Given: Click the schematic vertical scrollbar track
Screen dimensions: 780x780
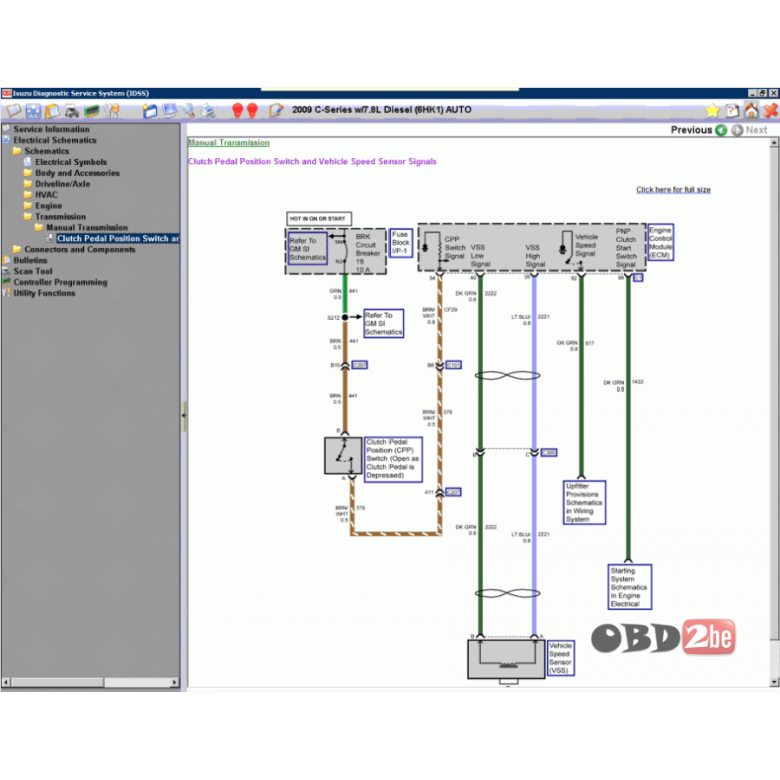Looking at the screenshot, I should pyautogui.click(x=774, y=657).
